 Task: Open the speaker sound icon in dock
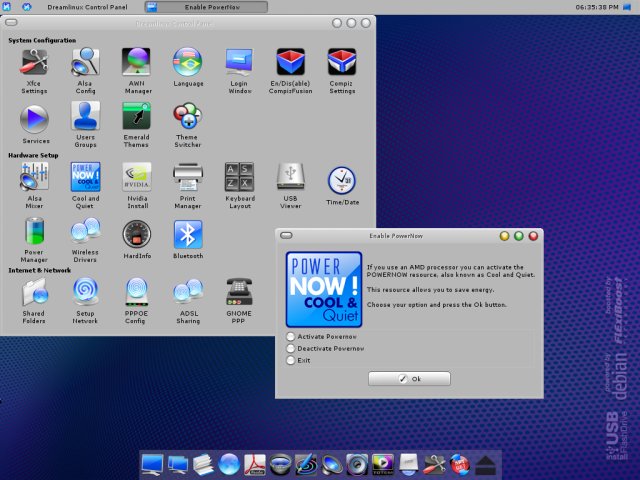point(331,465)
